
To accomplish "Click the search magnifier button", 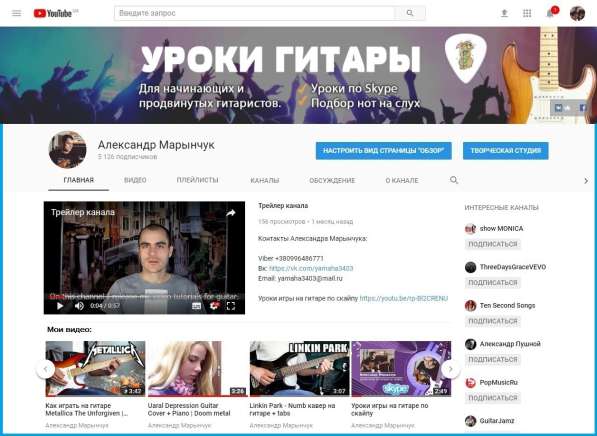I will [x=410, y=13].
